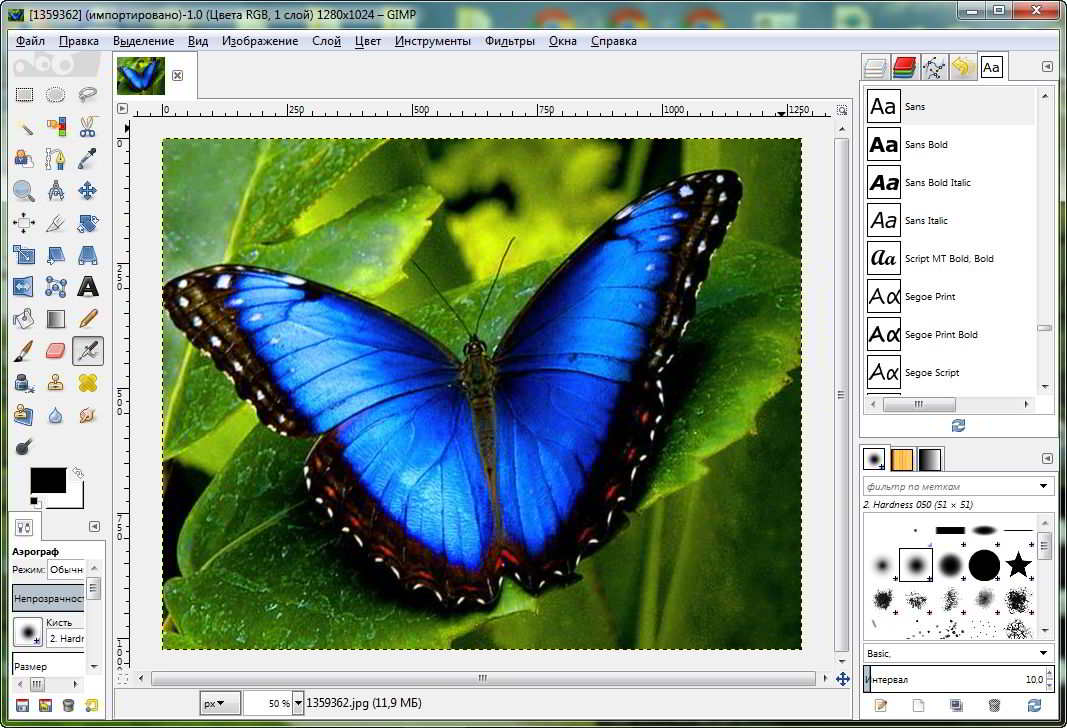Choose the Pencil tool

click(88, 319)
